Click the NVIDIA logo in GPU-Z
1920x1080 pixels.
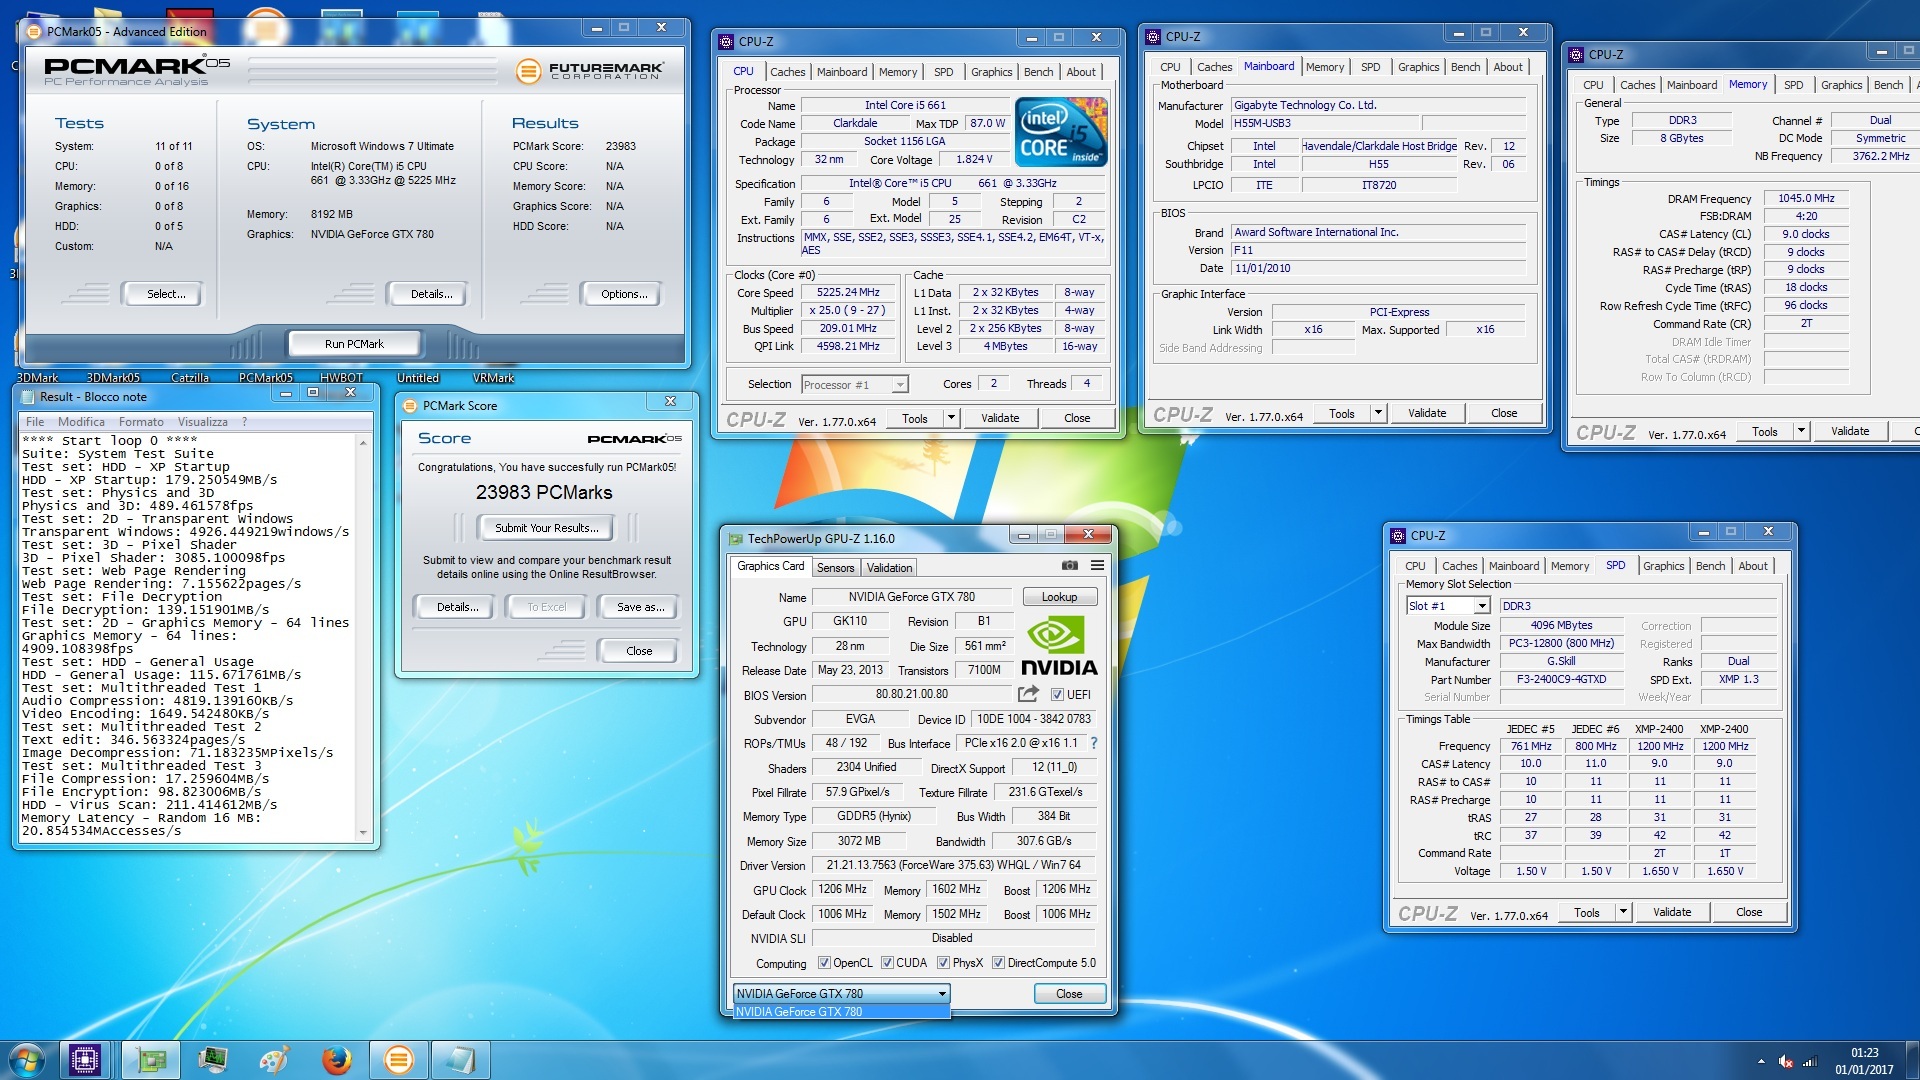point(1059,646)
